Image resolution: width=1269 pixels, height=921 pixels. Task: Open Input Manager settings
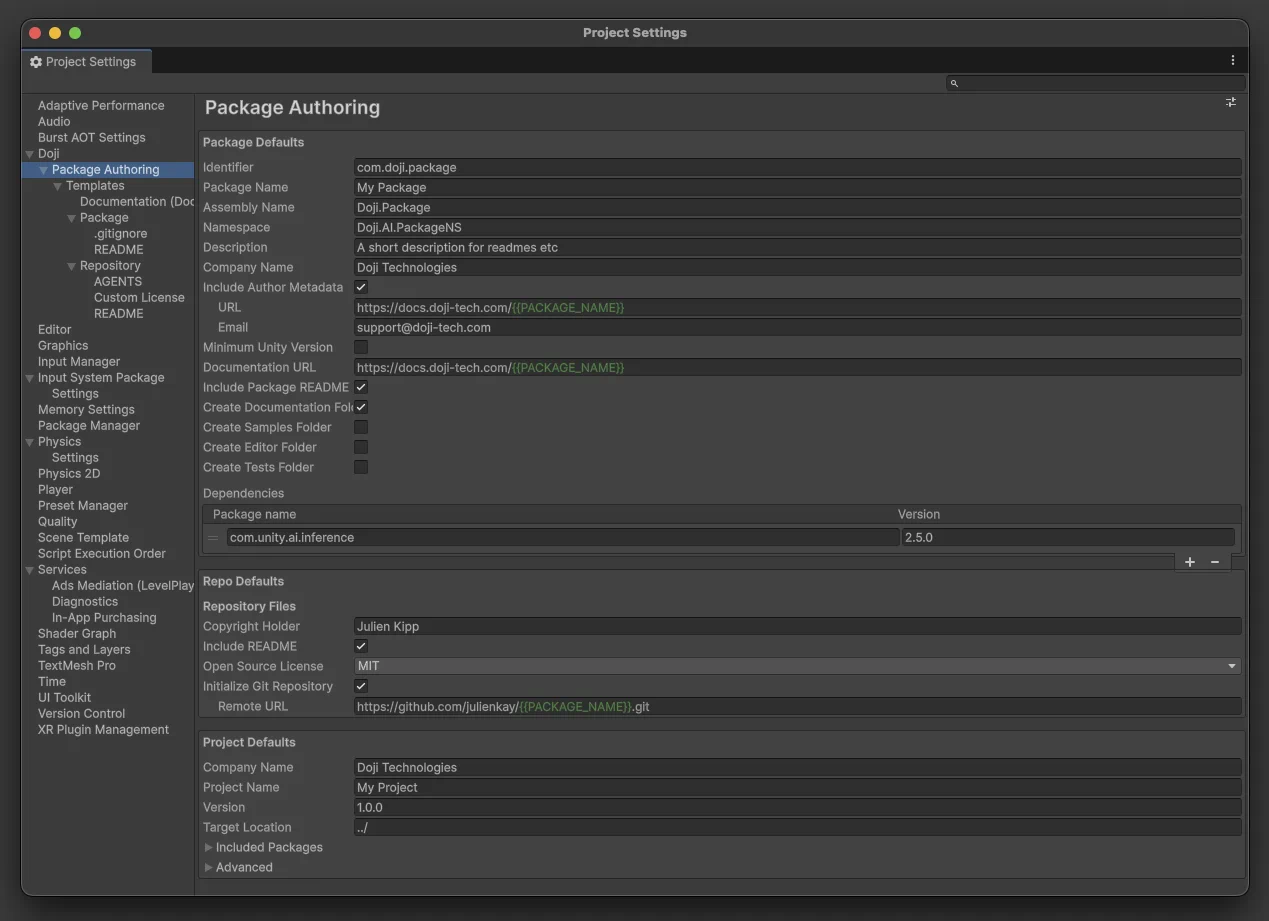pyautogui.click(x=79, y=361)
